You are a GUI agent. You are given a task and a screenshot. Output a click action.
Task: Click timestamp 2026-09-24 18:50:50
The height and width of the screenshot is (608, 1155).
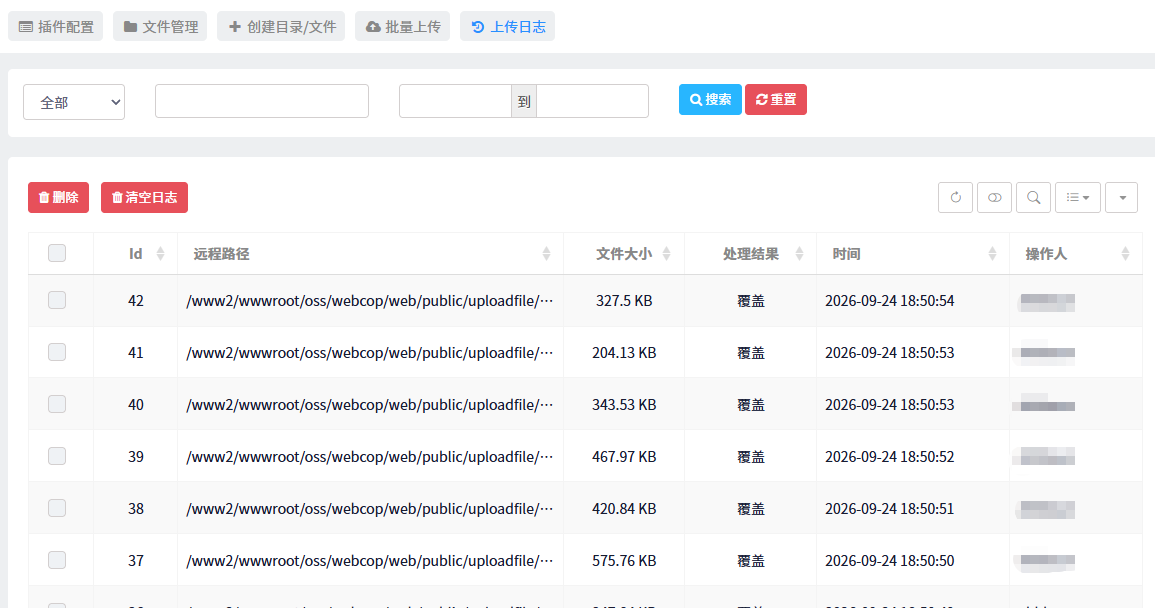[x=889, y=561]
